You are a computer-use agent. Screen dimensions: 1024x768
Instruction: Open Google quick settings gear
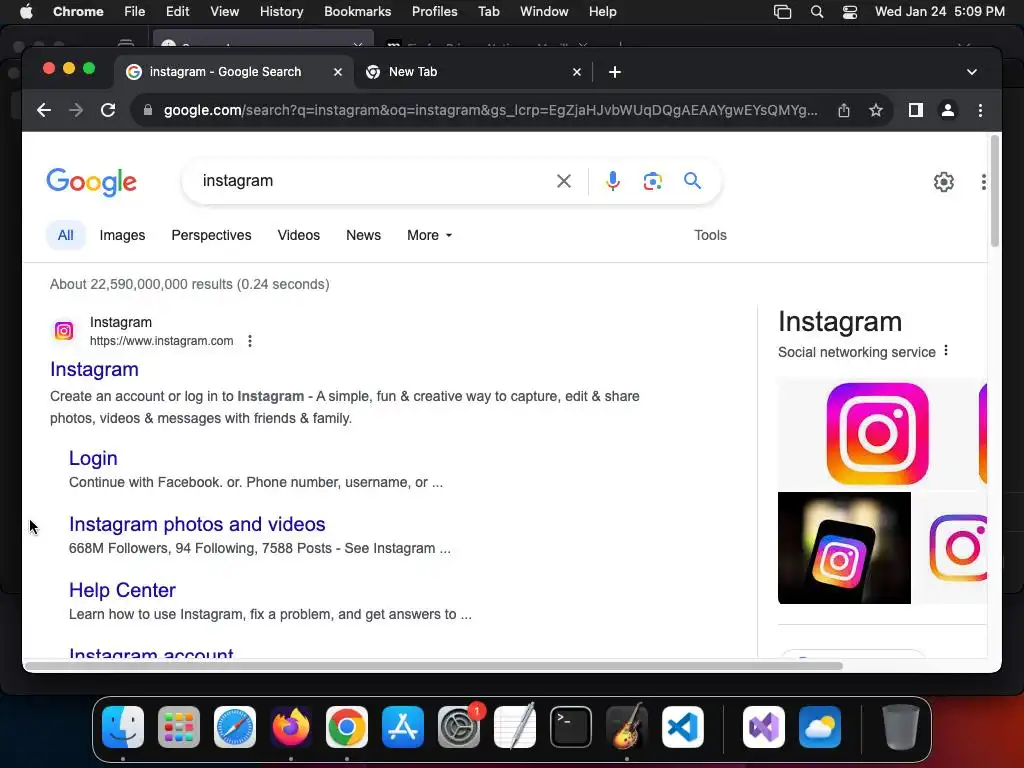[944, 182]
